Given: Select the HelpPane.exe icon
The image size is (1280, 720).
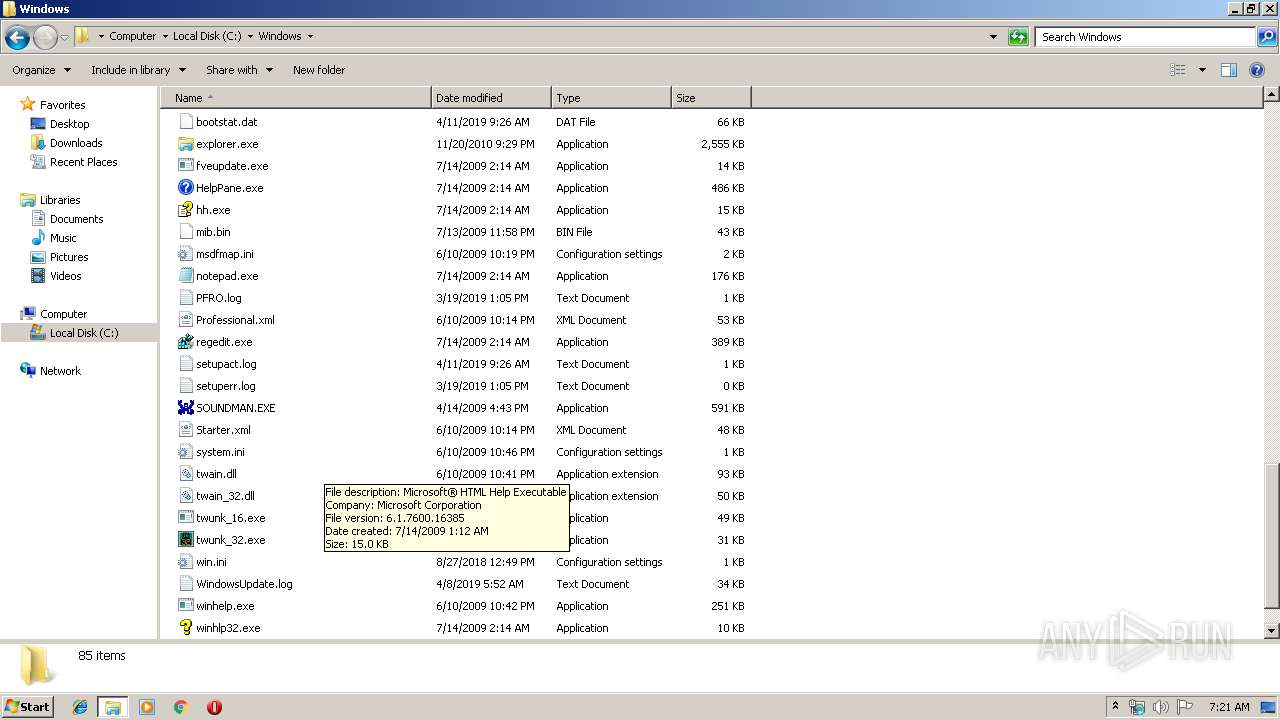Looking at the screenshot, I should coord(185,188).
